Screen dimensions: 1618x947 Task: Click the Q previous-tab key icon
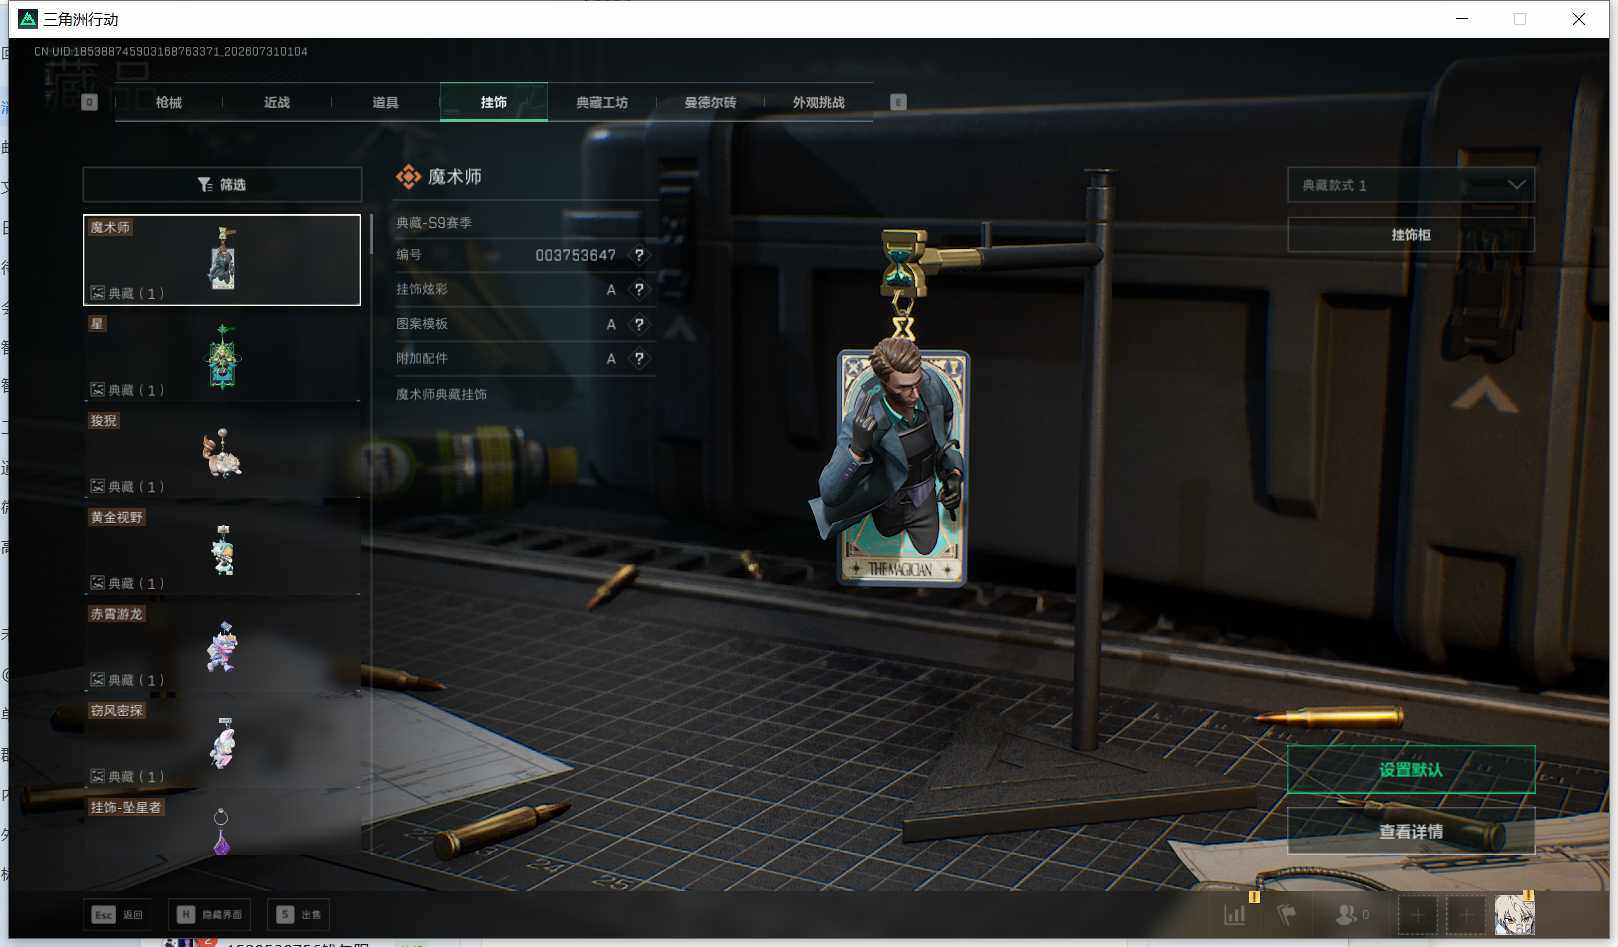click(90, 102)
